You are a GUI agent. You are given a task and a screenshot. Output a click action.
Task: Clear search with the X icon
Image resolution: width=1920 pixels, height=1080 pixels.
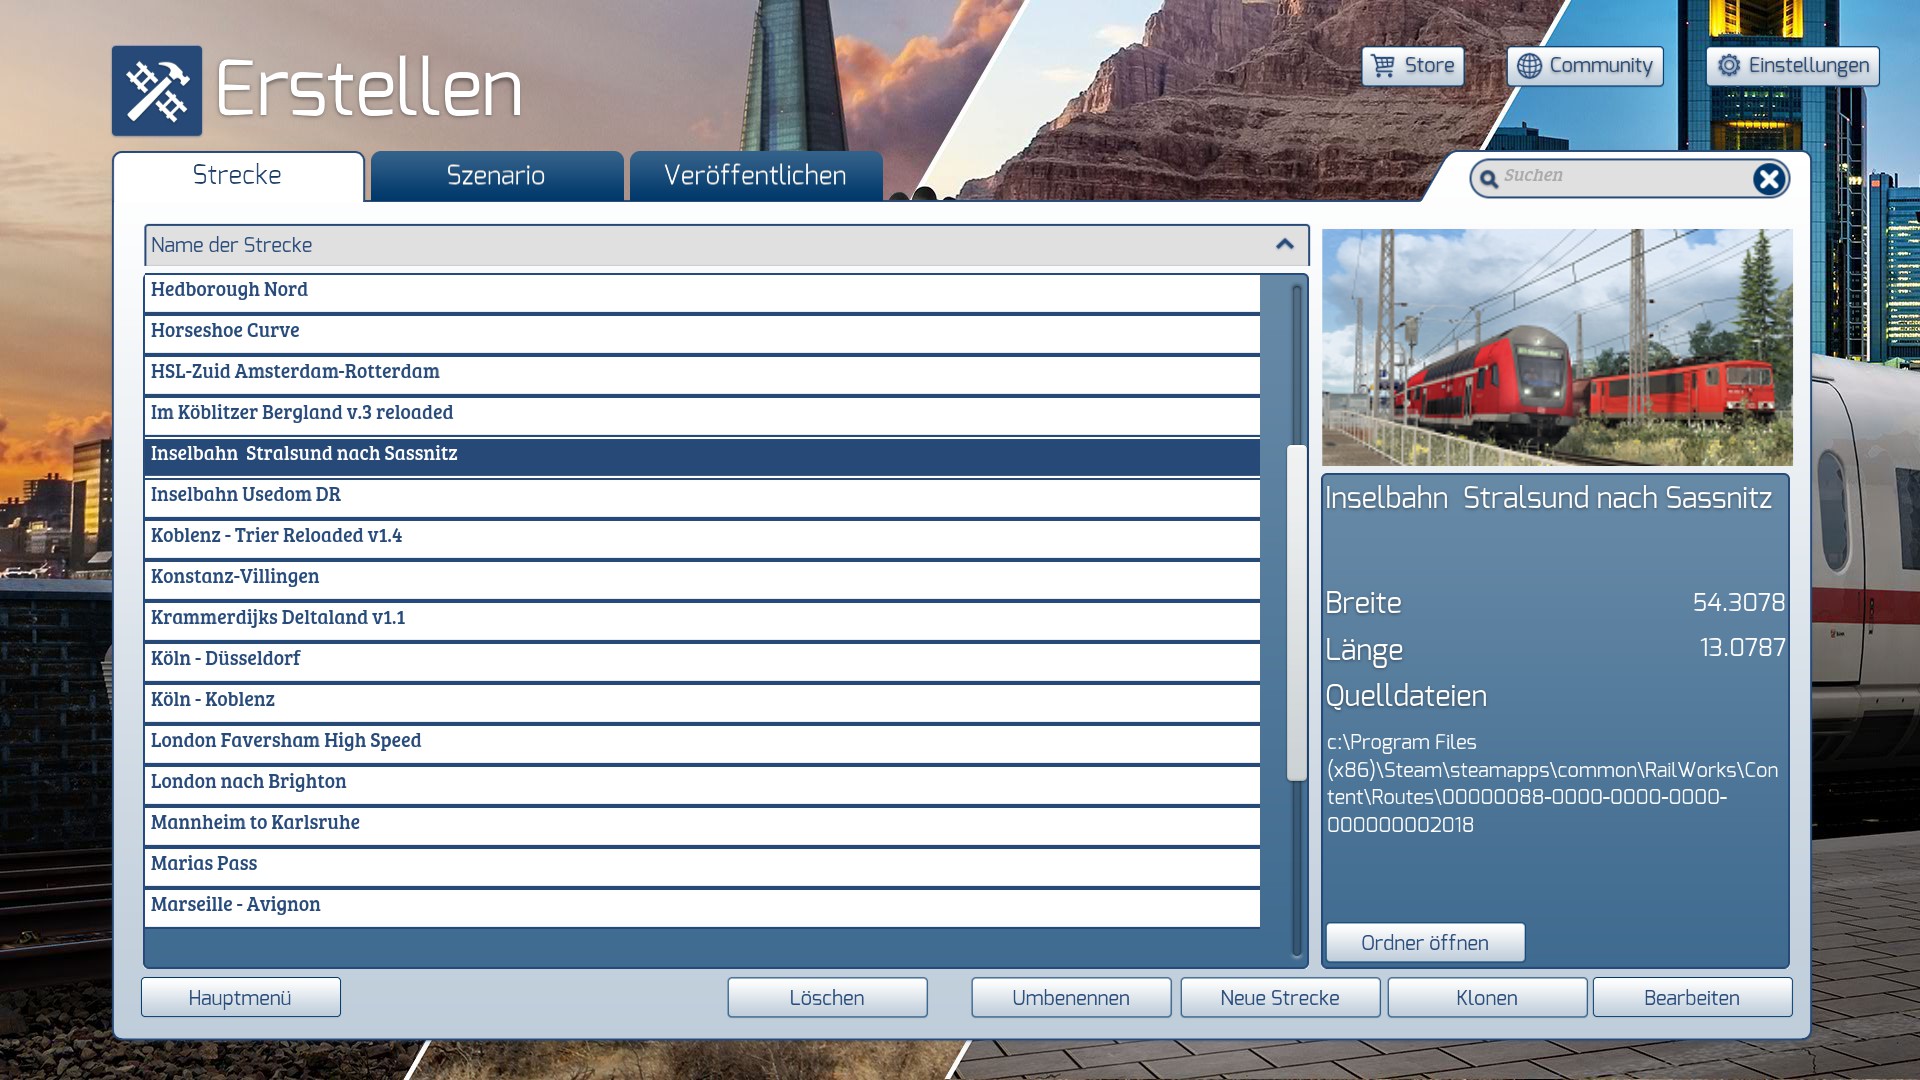click(x=1768, y=179)
